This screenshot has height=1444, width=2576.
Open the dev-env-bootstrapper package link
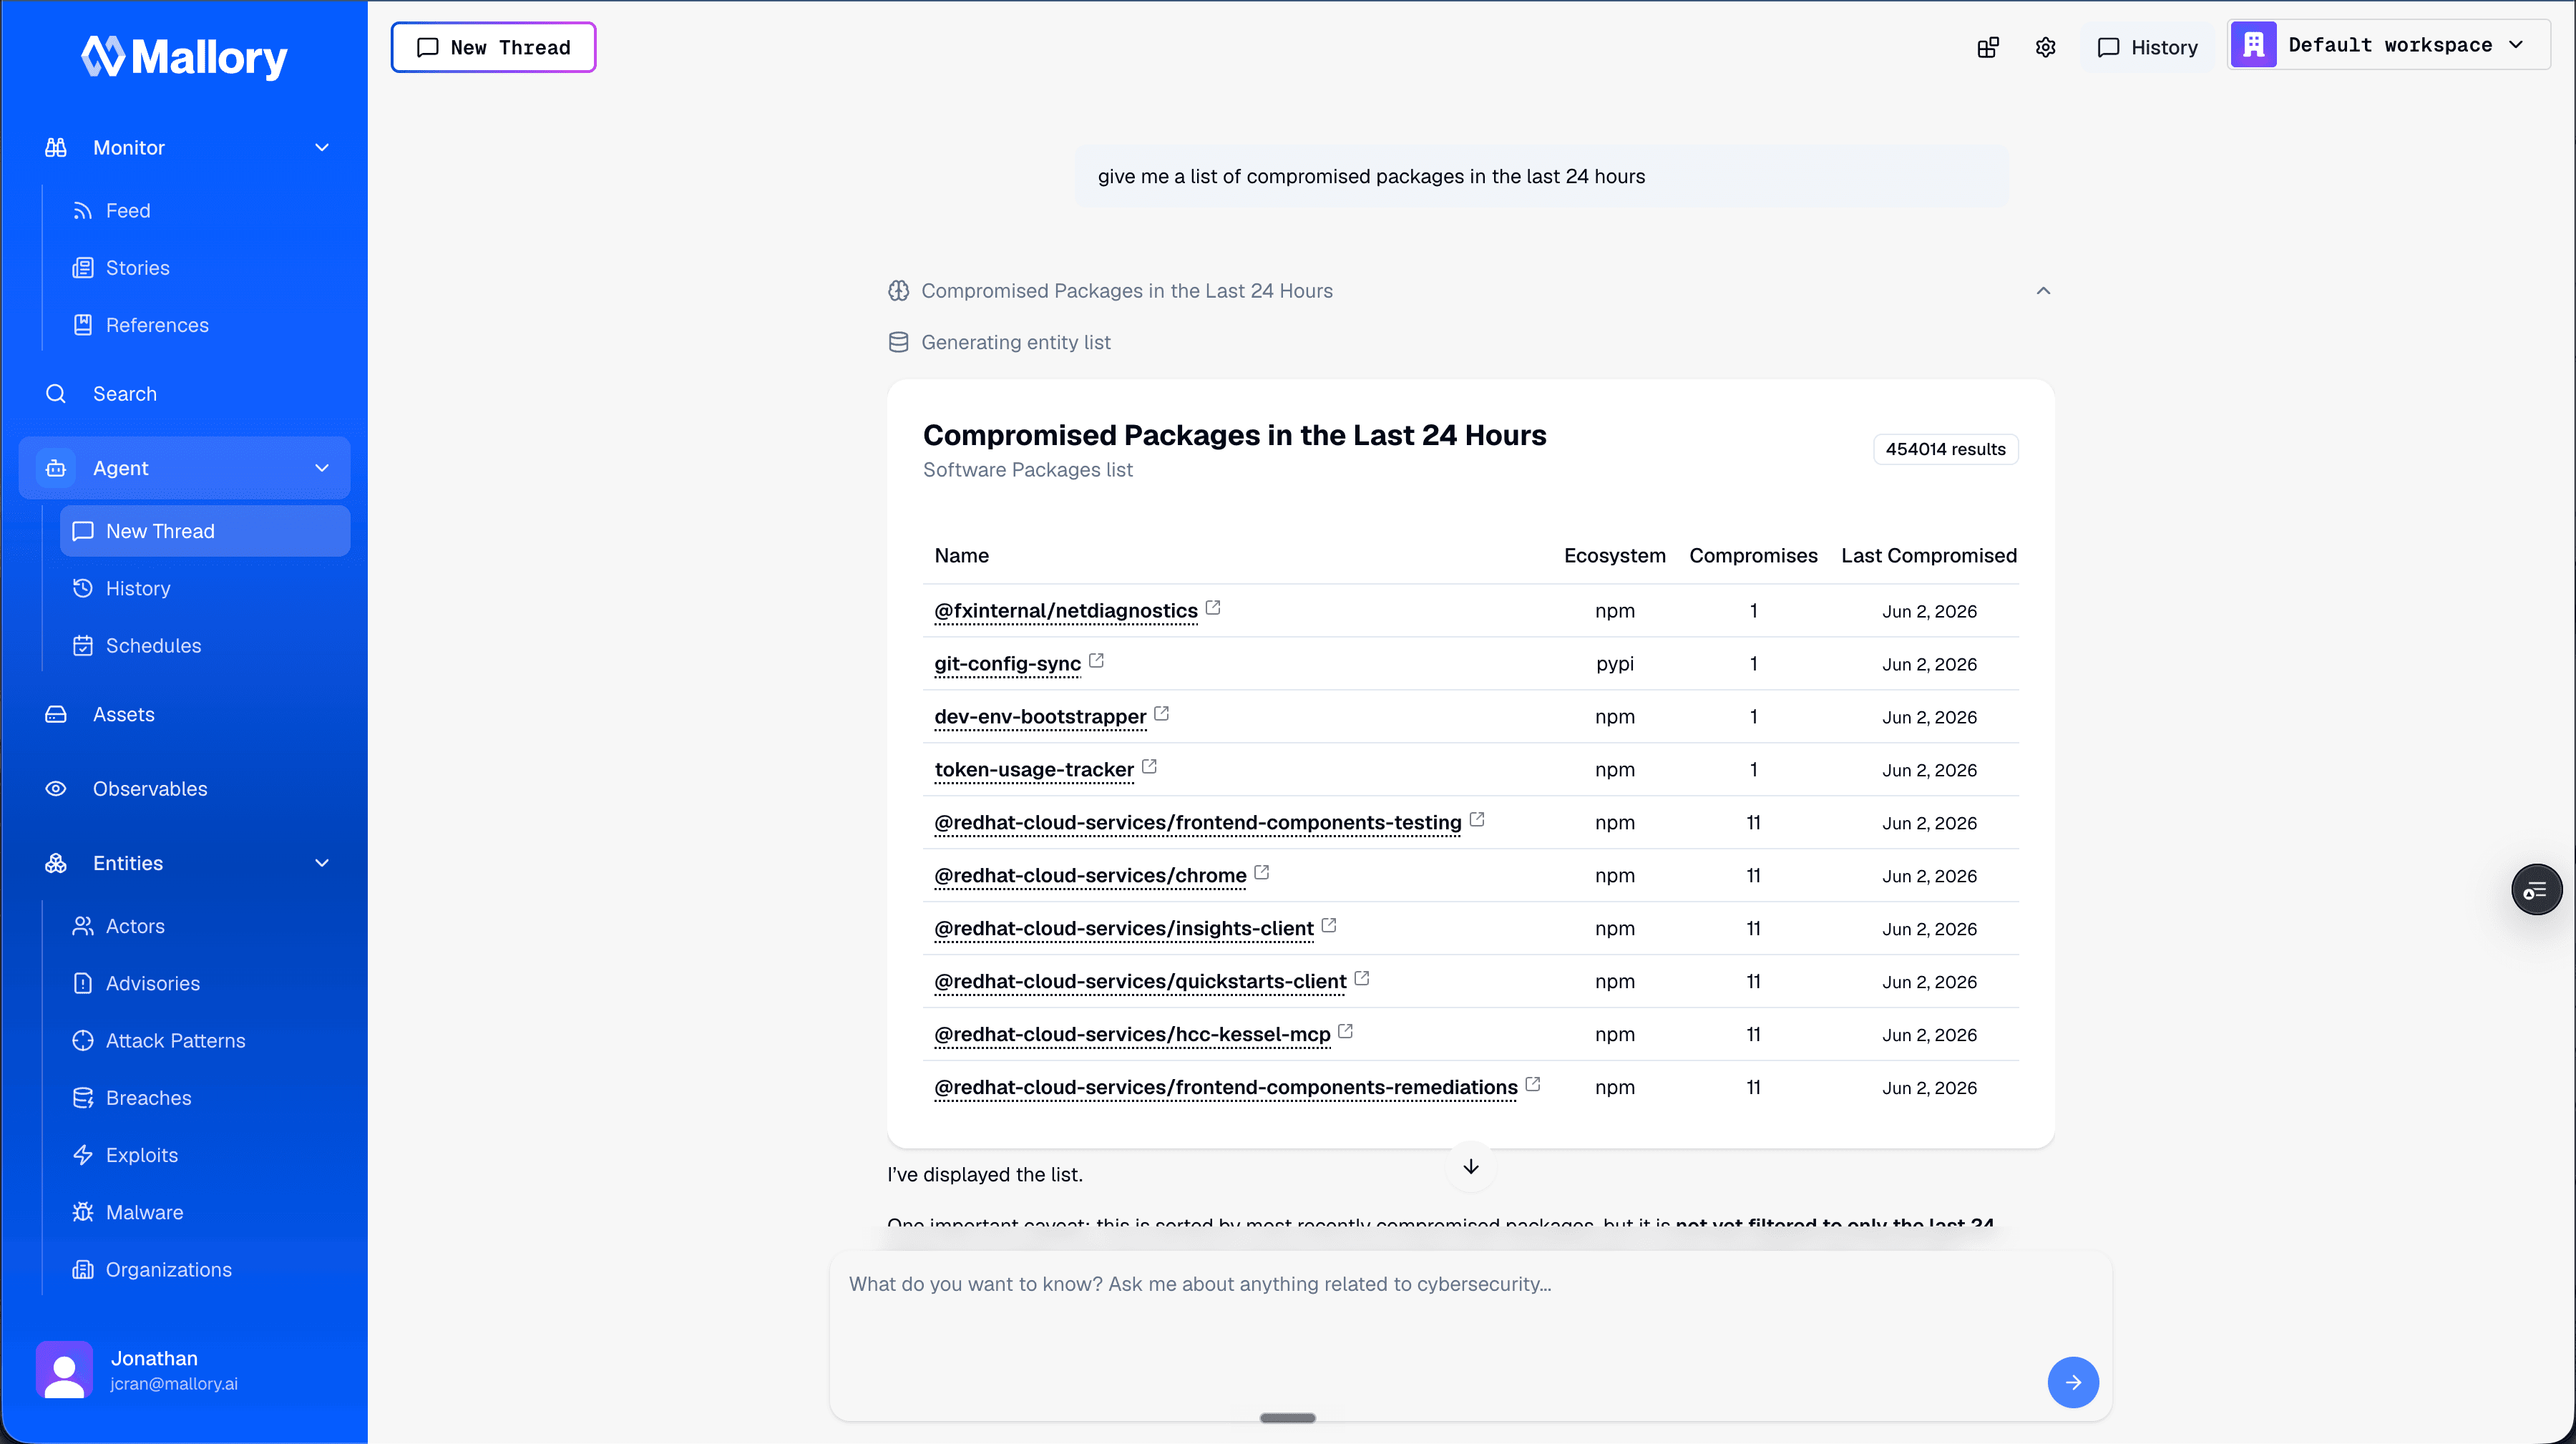tap(1040, 717)
